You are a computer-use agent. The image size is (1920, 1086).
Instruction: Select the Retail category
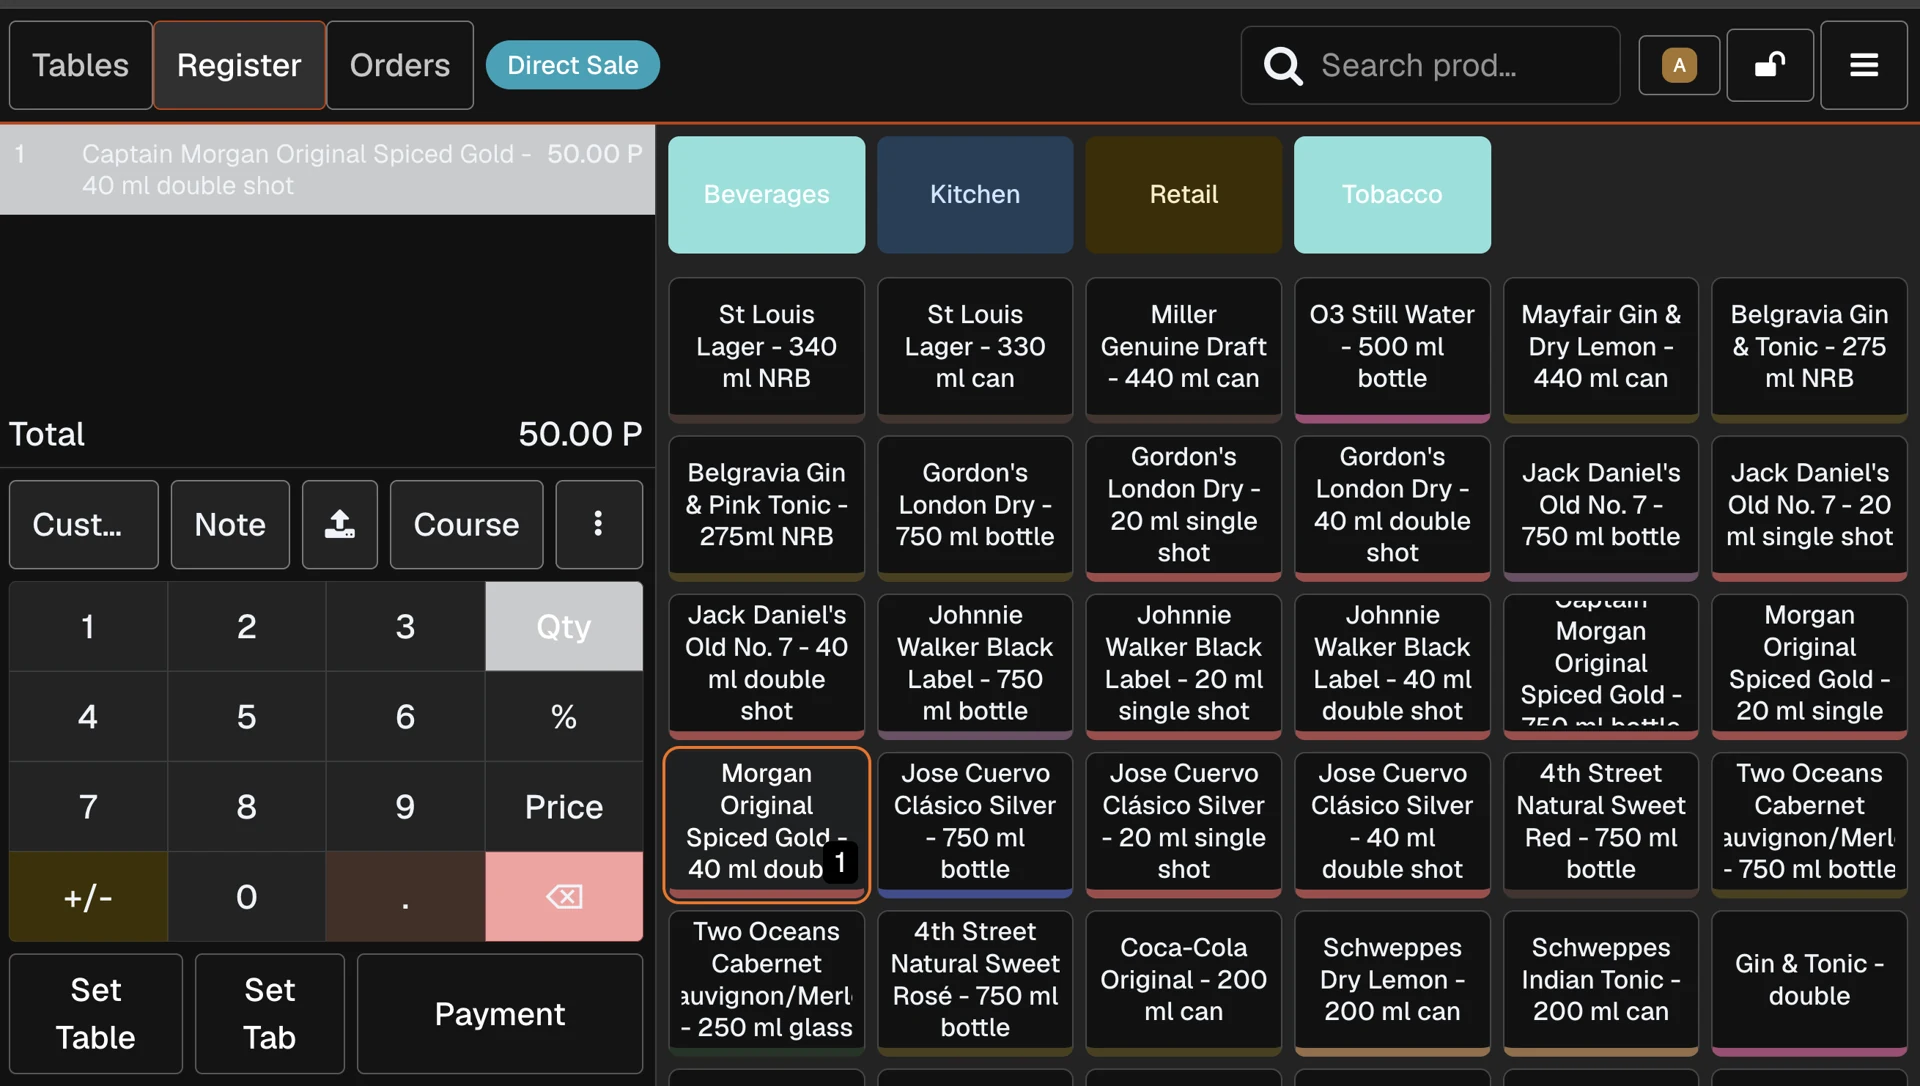point(1183,194)
